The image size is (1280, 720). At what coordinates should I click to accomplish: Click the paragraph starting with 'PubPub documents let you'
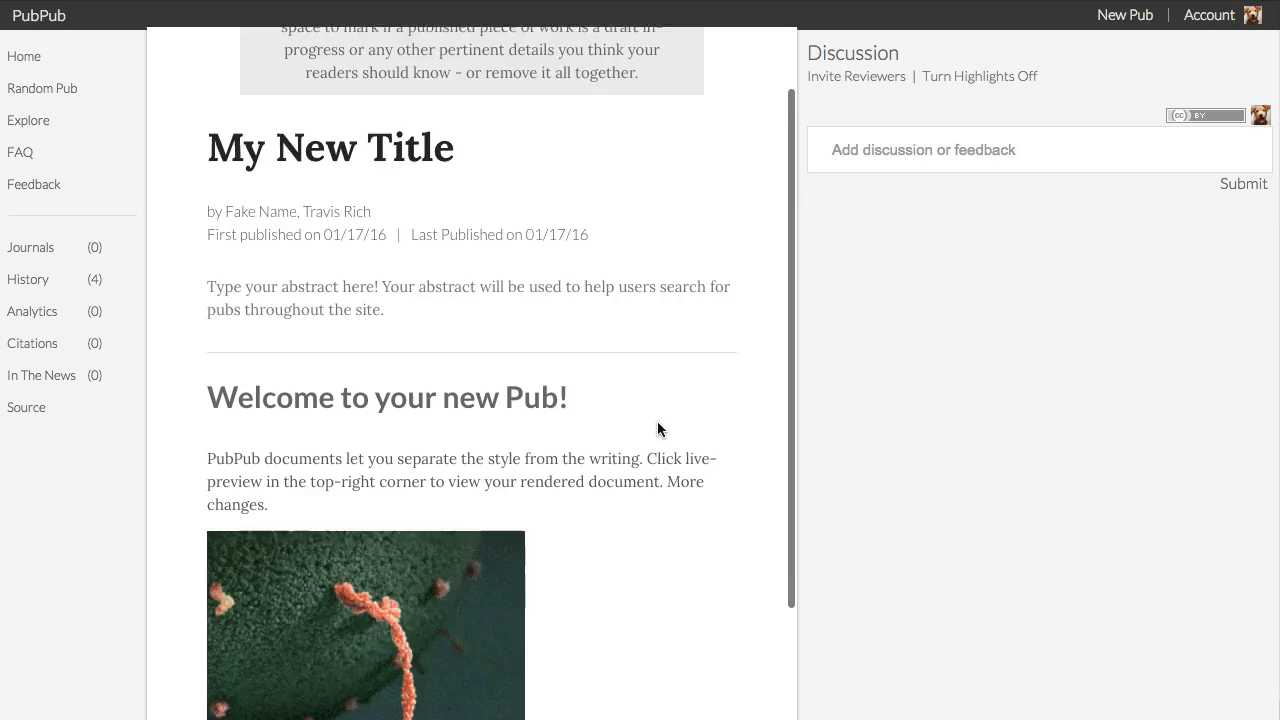(x=462, y=482)
